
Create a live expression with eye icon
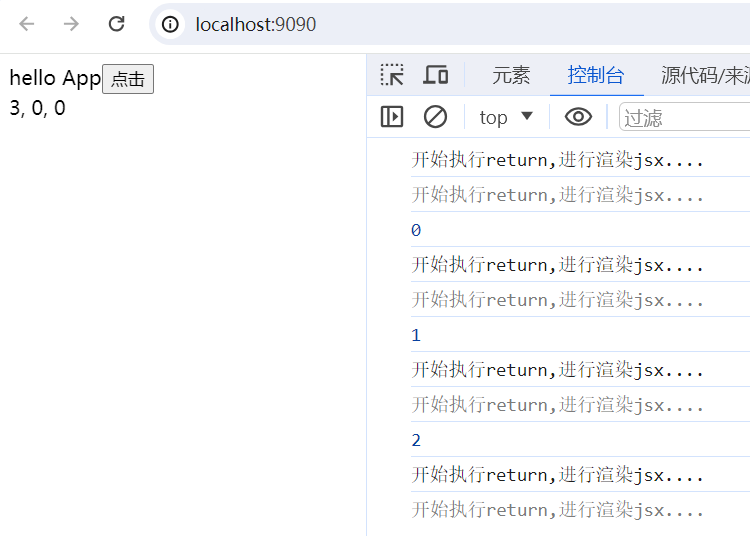[x=578, y=117]
